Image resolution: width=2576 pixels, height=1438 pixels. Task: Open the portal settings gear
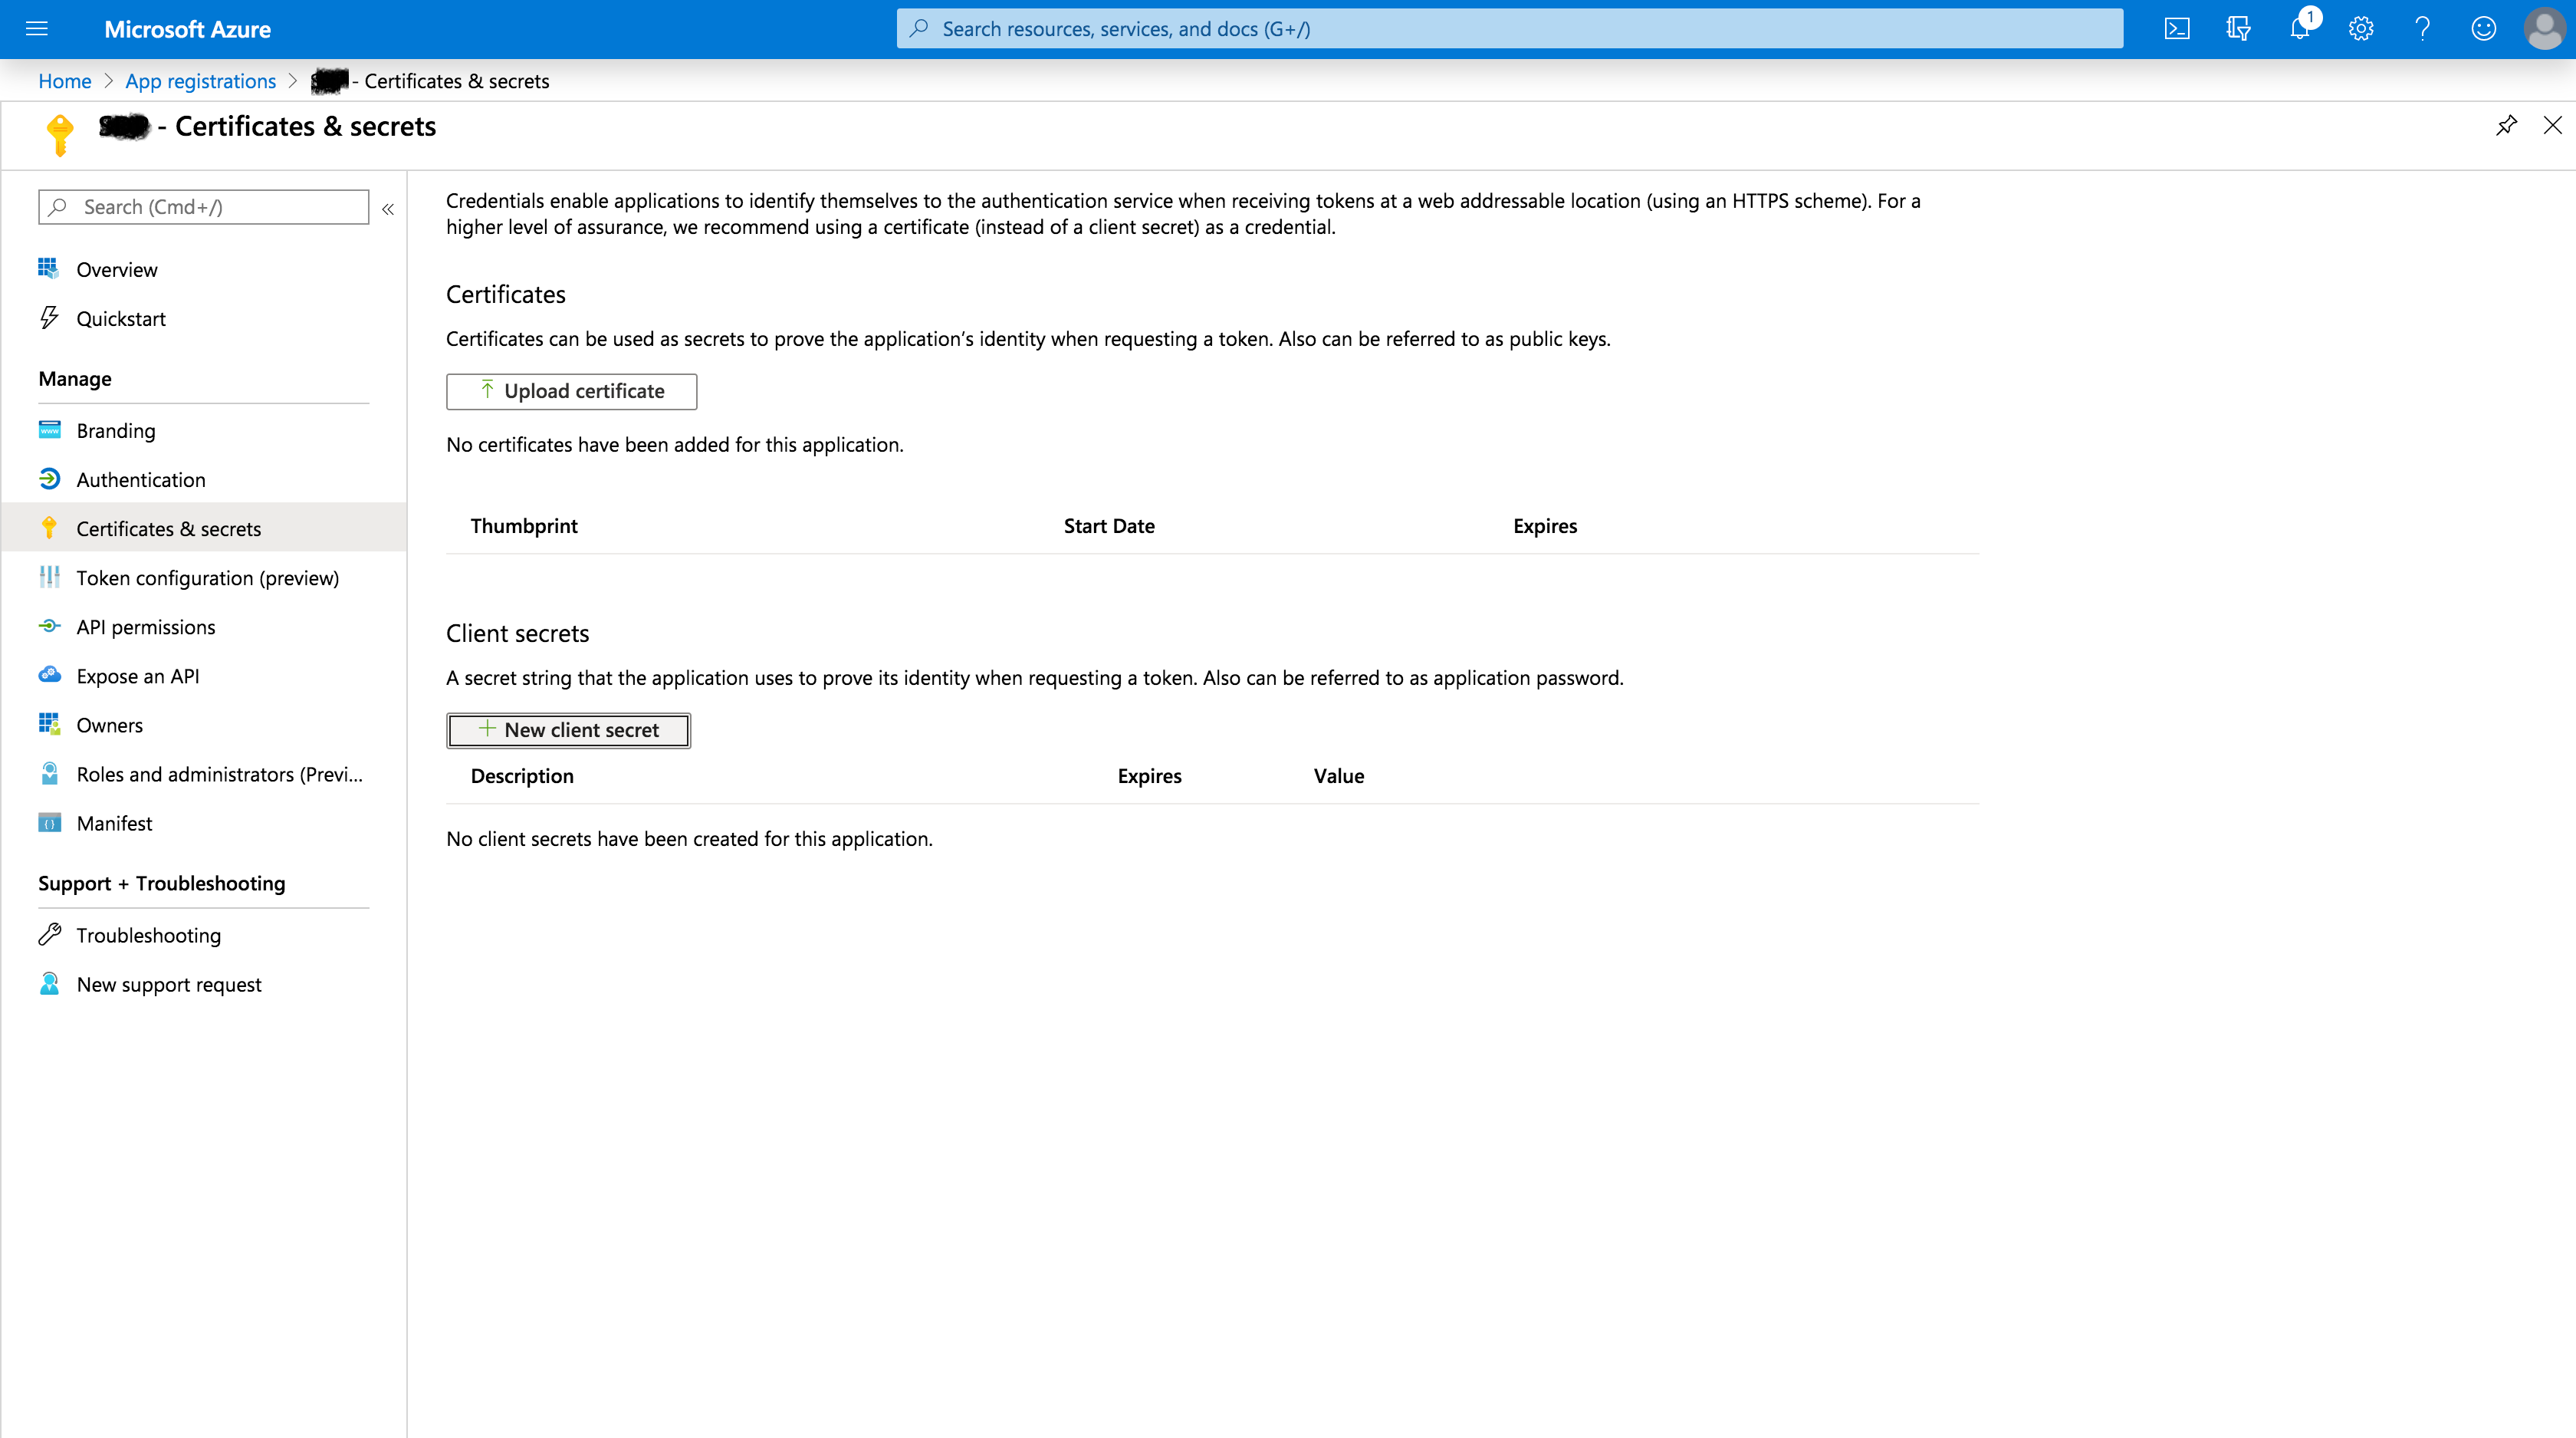[2361, 29]
